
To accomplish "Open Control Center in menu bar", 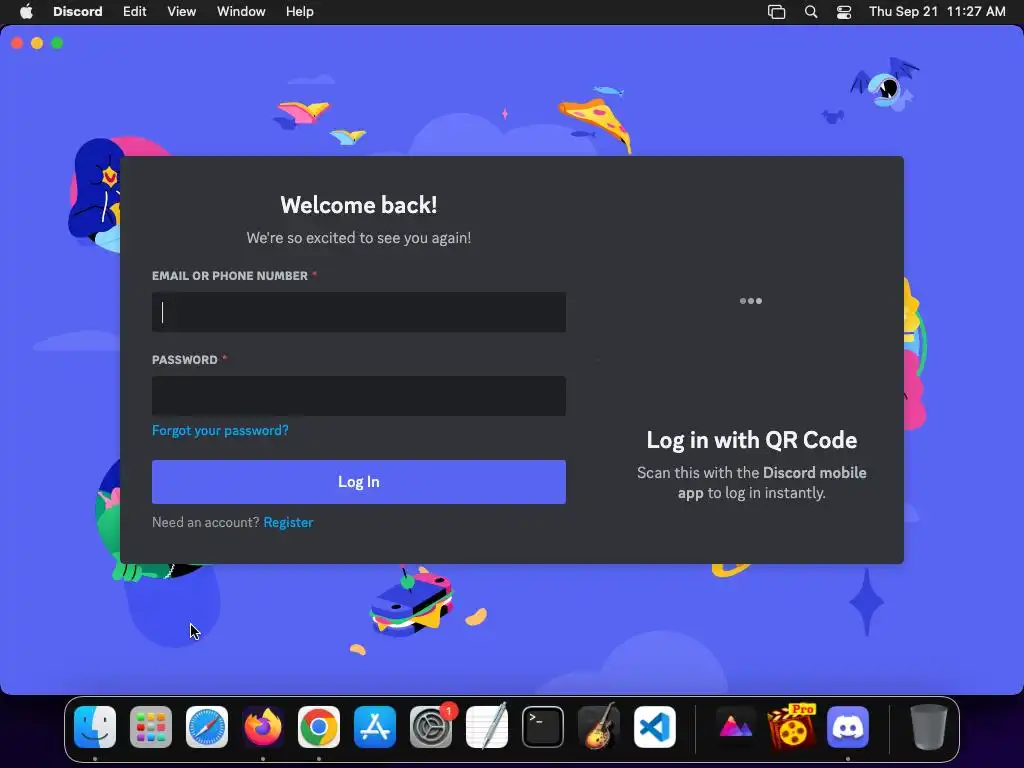I will pos(844,12).
